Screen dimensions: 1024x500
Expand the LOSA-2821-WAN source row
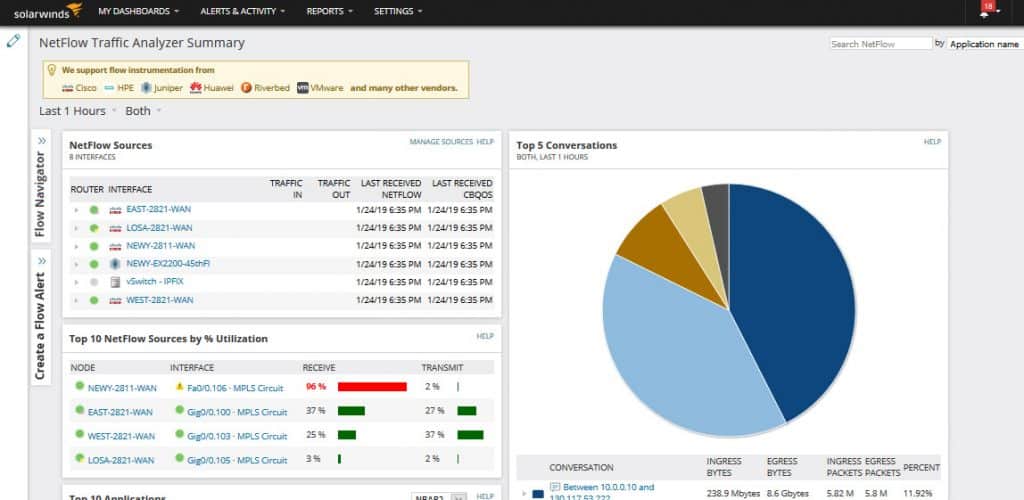click(76, 228)
